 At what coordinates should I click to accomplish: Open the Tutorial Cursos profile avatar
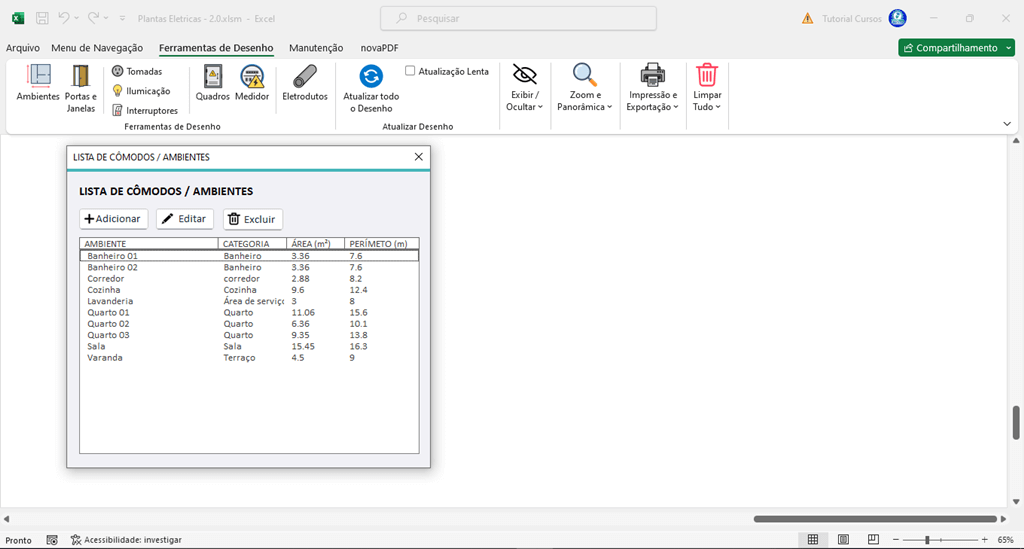tap(898, 18)
